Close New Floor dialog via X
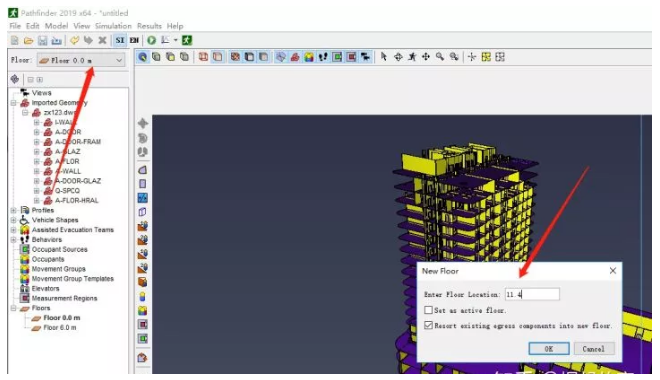Viewport: 660px width, 380px height. click(x=613, y=271)
